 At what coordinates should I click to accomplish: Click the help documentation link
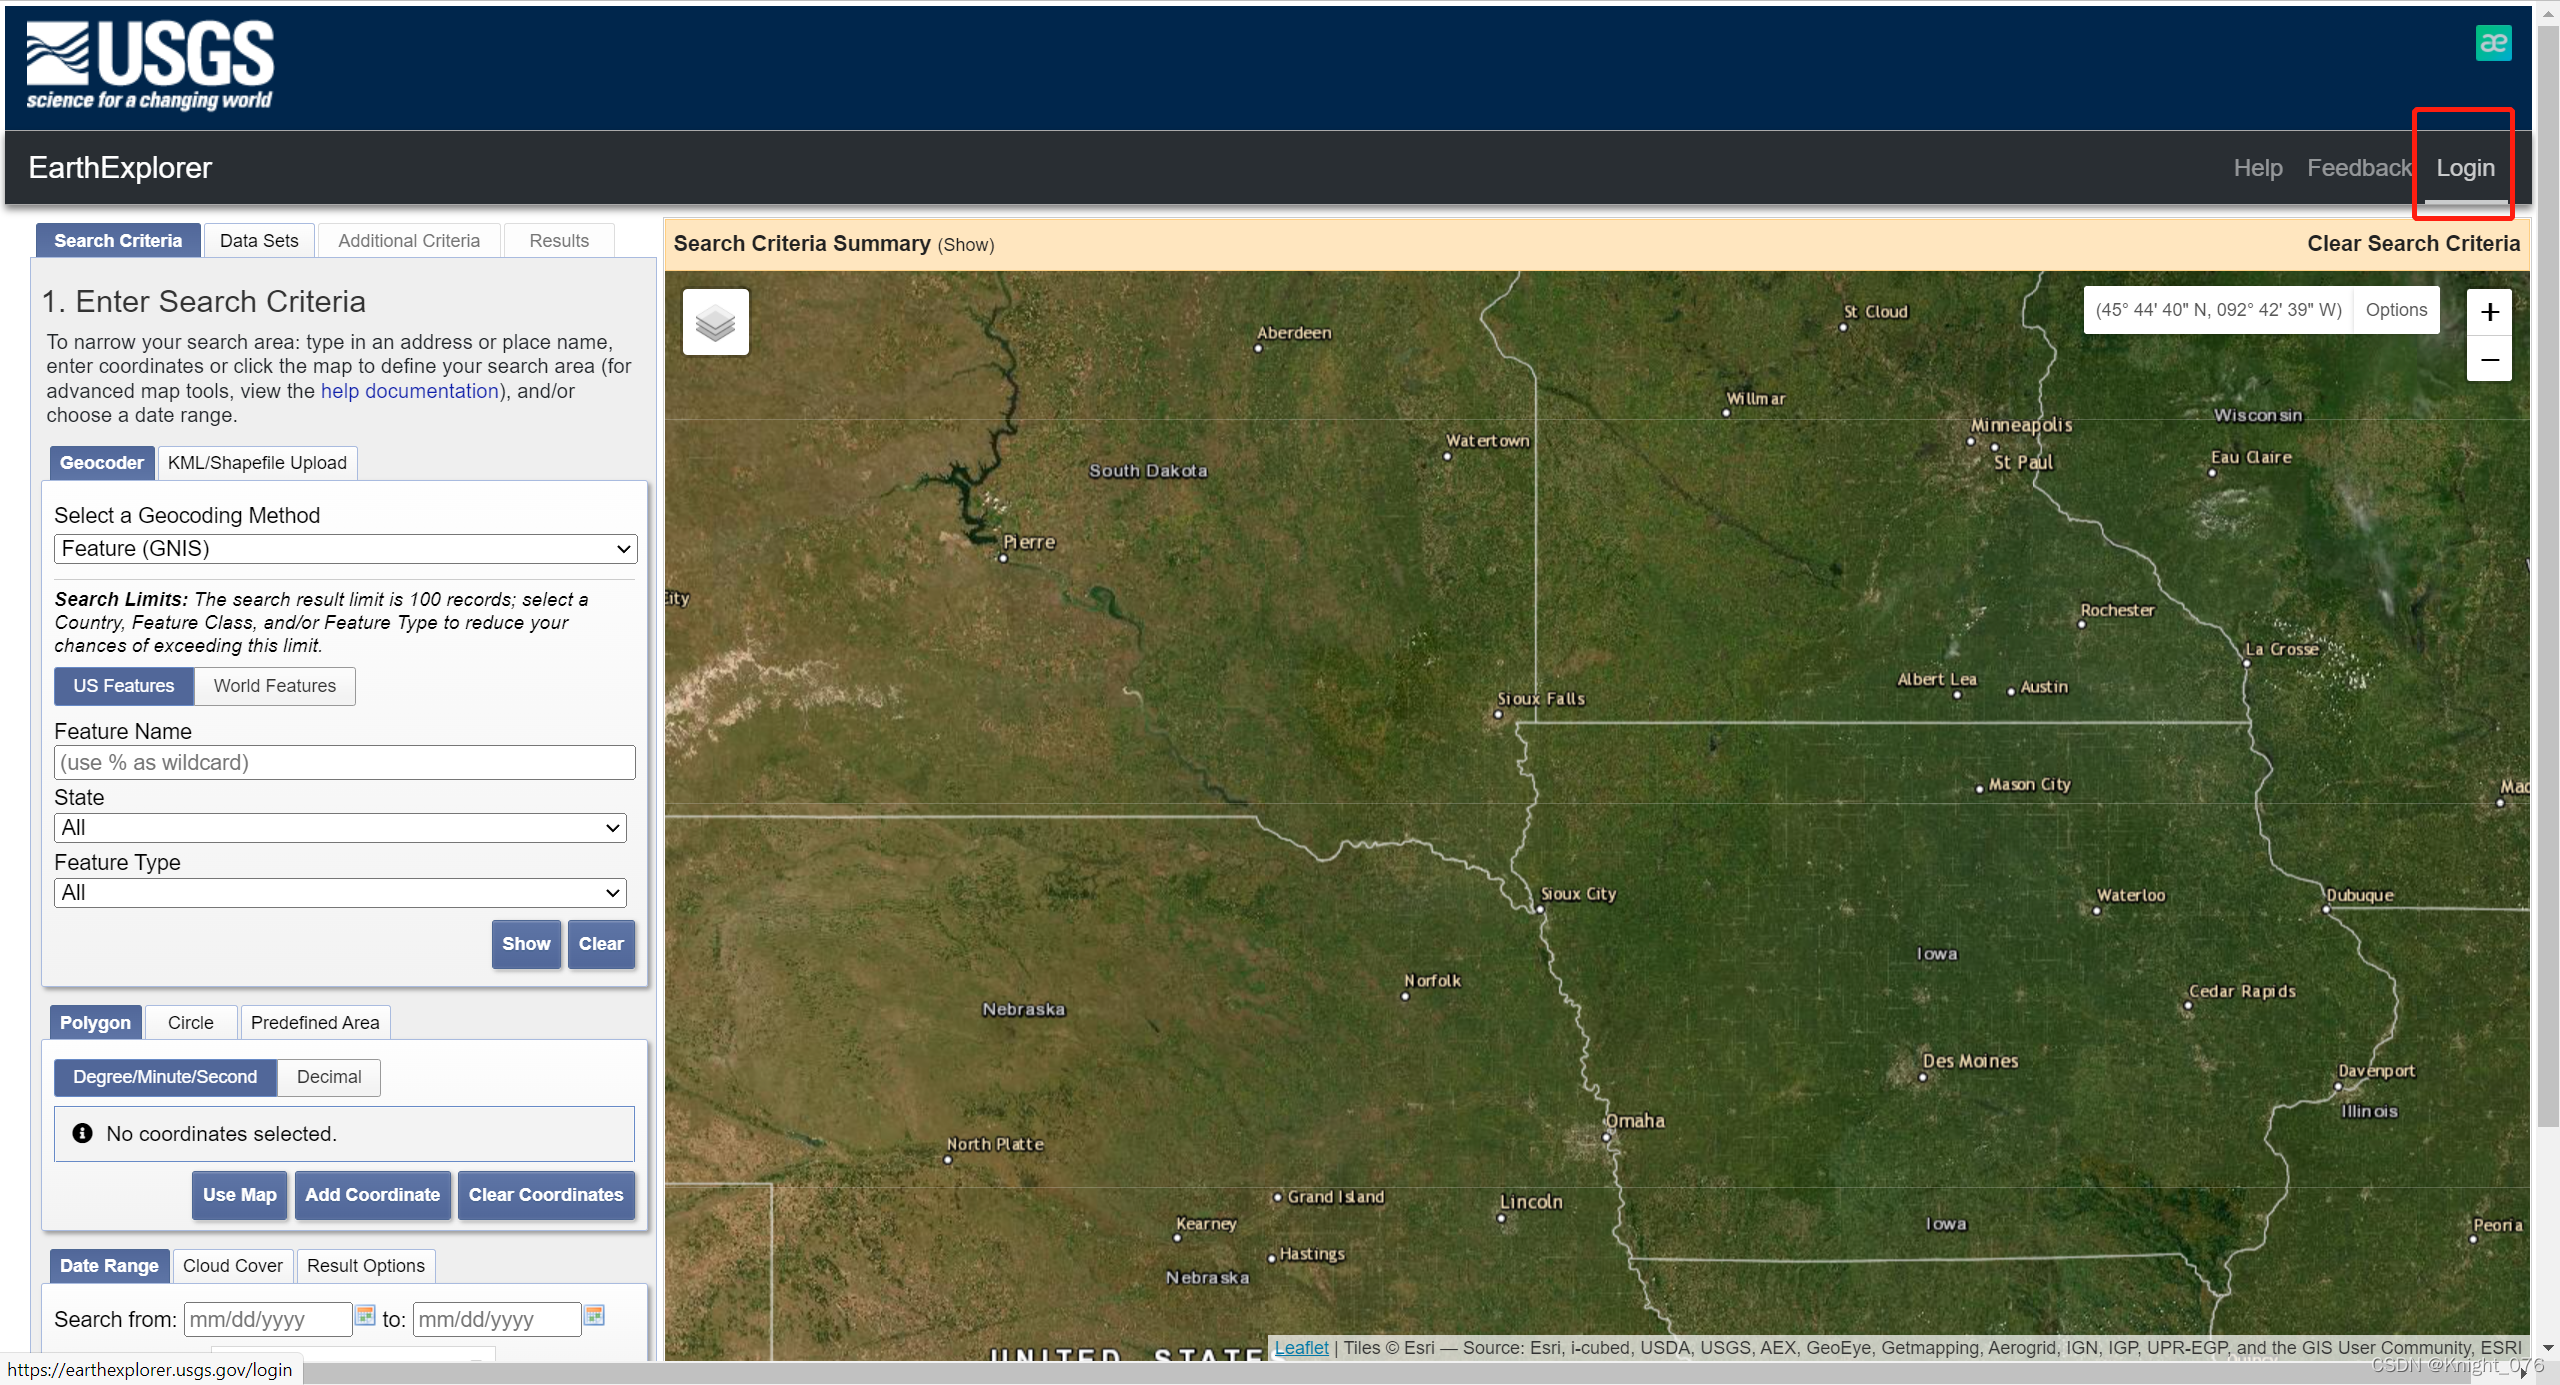tap(409, 391)
